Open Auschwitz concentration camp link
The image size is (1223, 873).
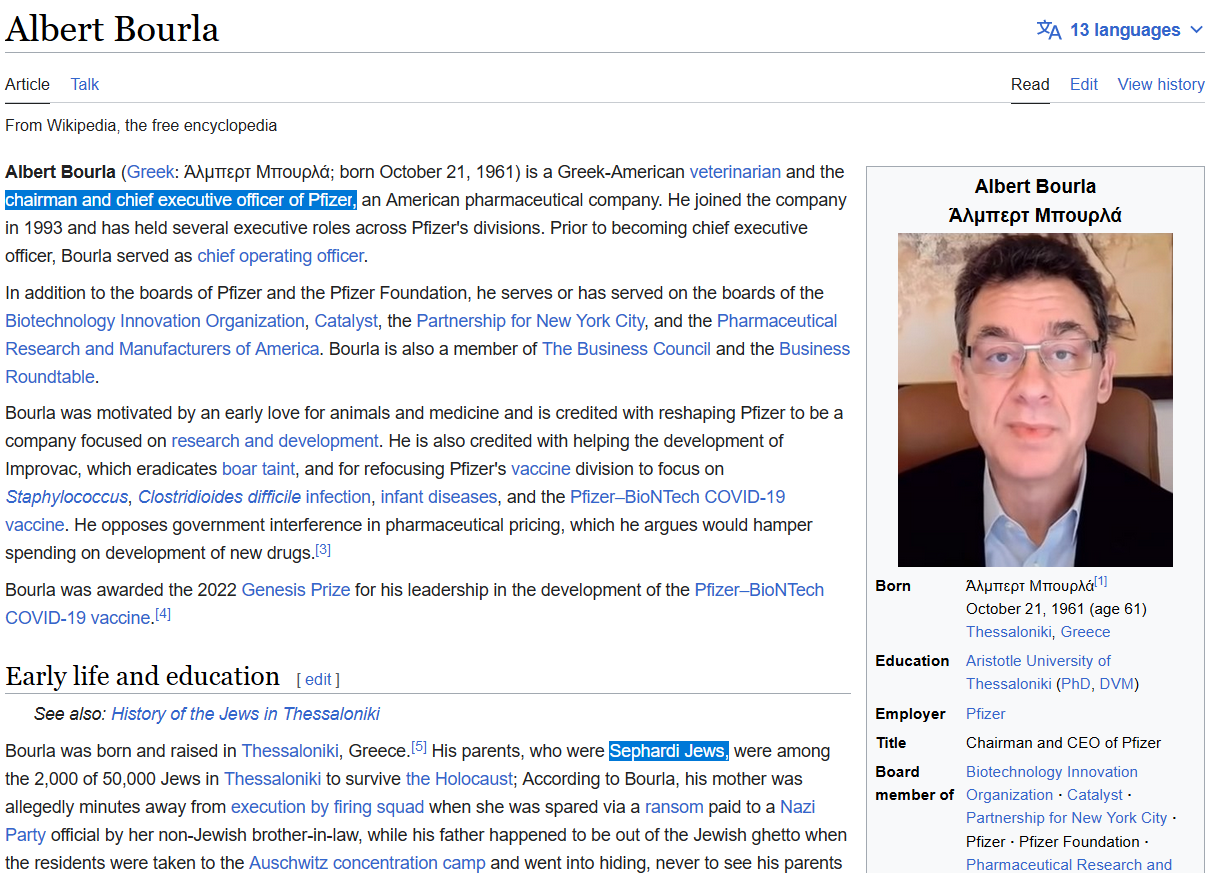point(367,863)
